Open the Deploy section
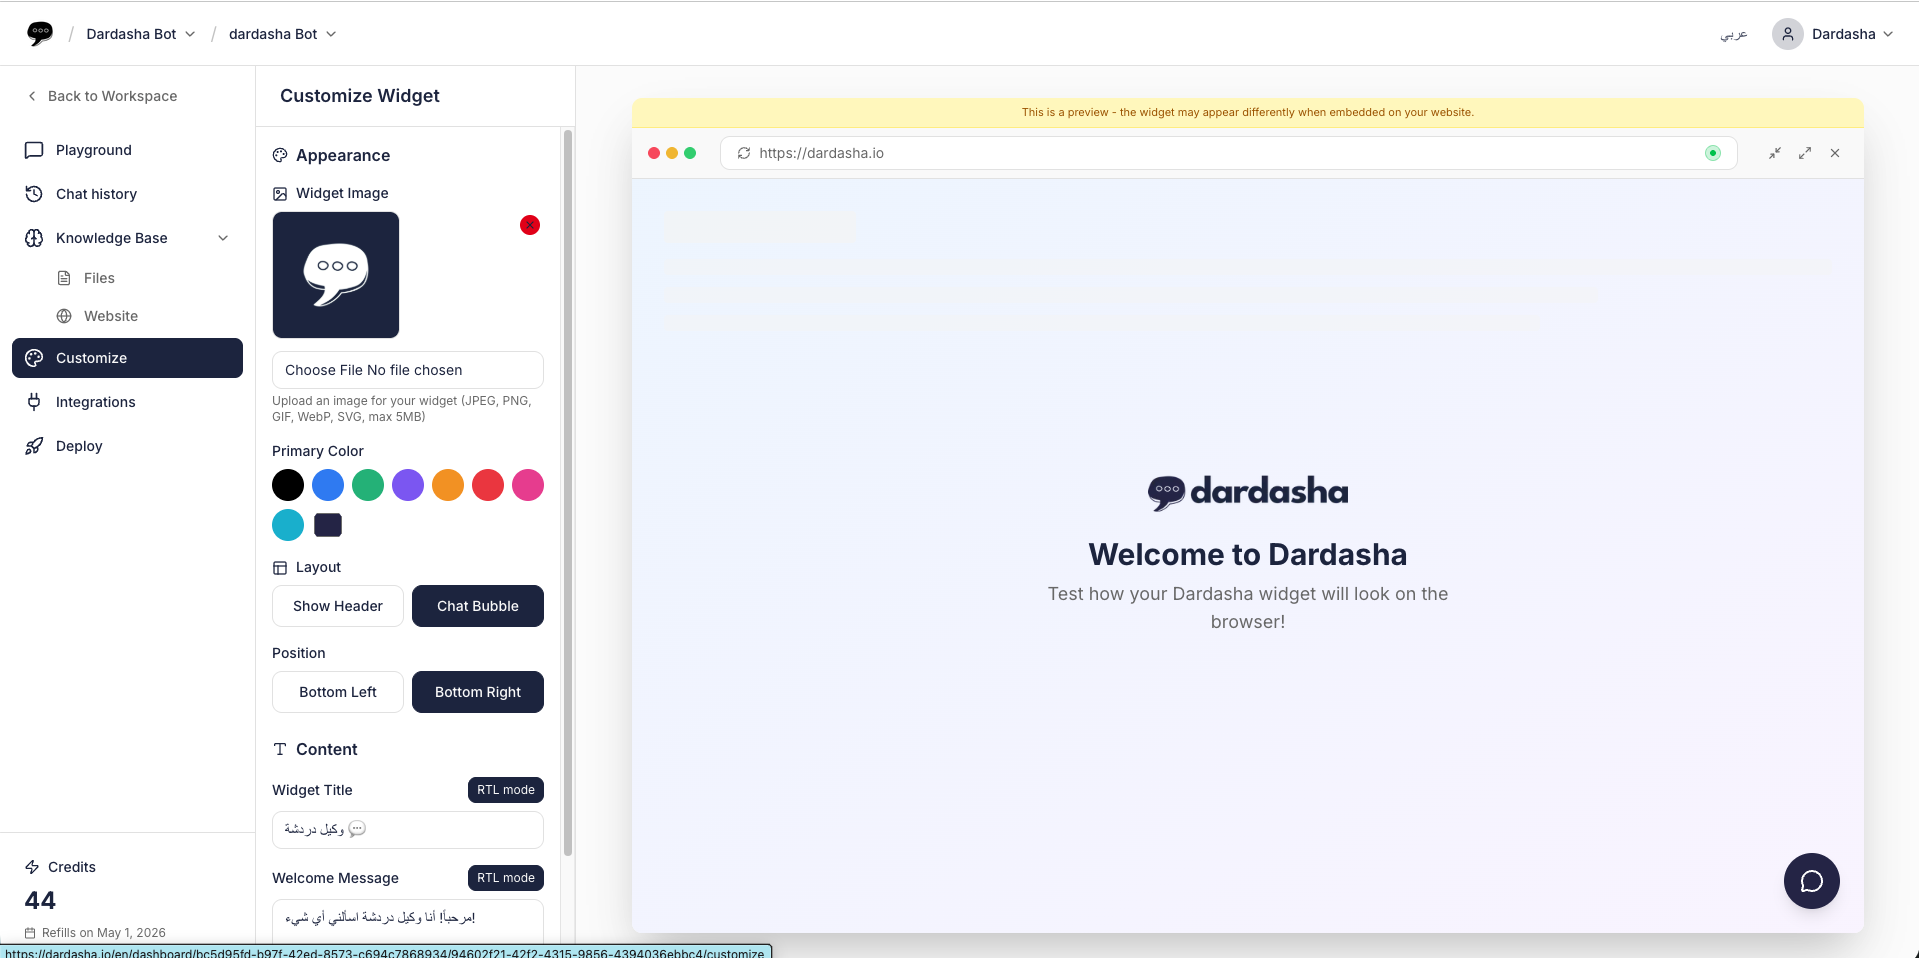Screen dimensions: 1919x958 [x=77, y=445]
